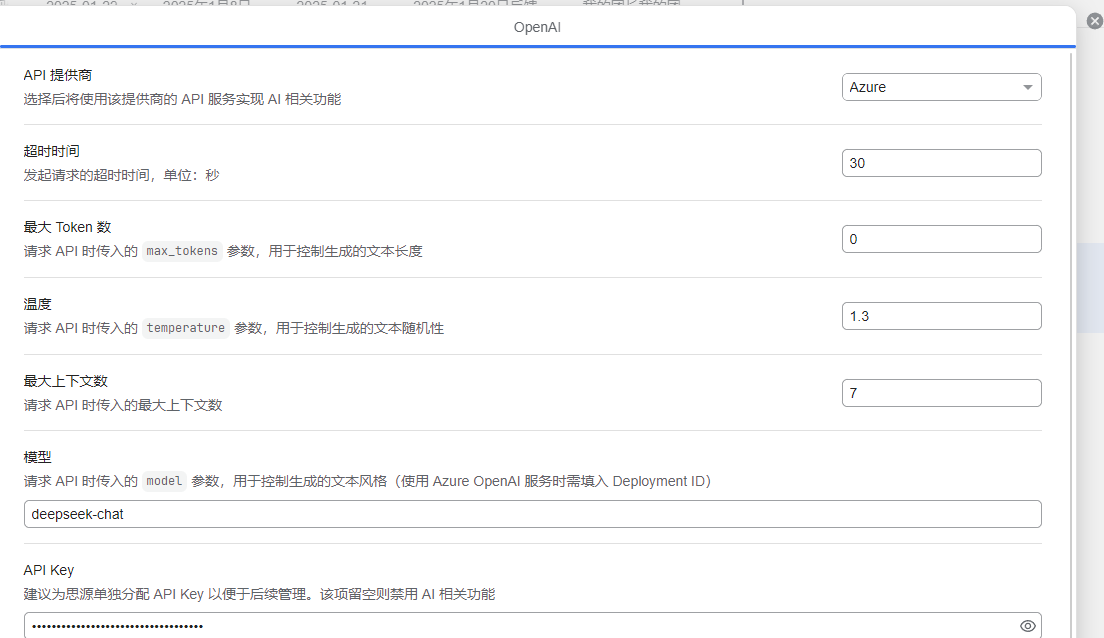Click the model code tag in description
This screenshot has height=638, width=1104.
[164, 481]
